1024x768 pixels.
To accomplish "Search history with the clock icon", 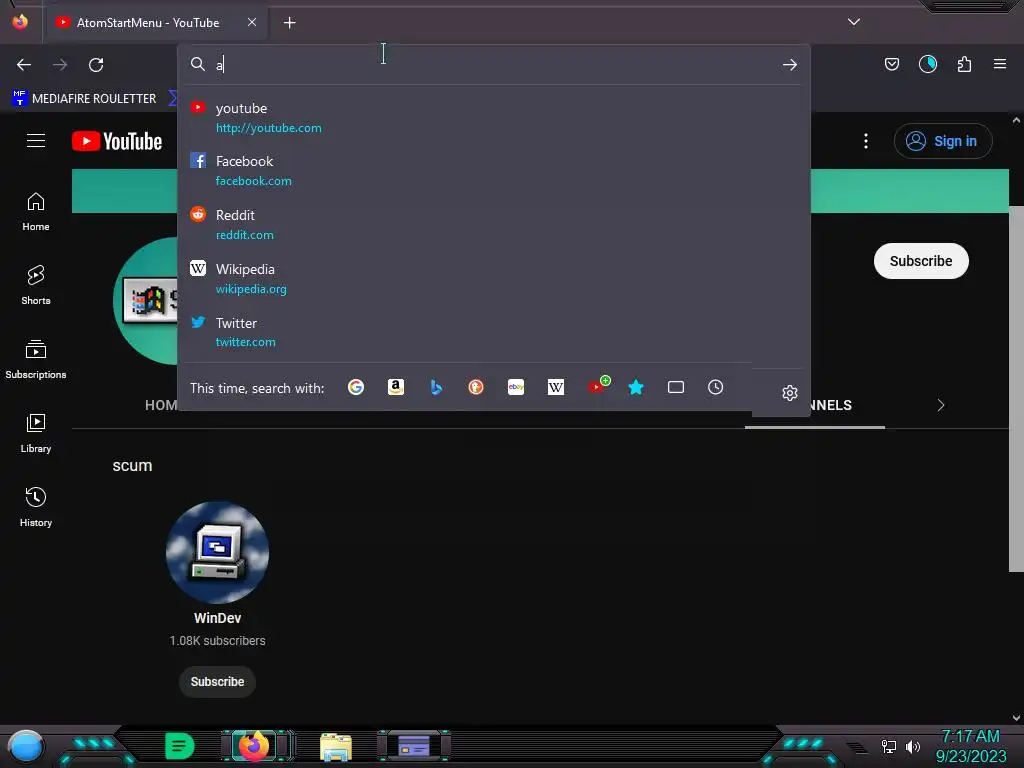I will [x=716, y=387].
